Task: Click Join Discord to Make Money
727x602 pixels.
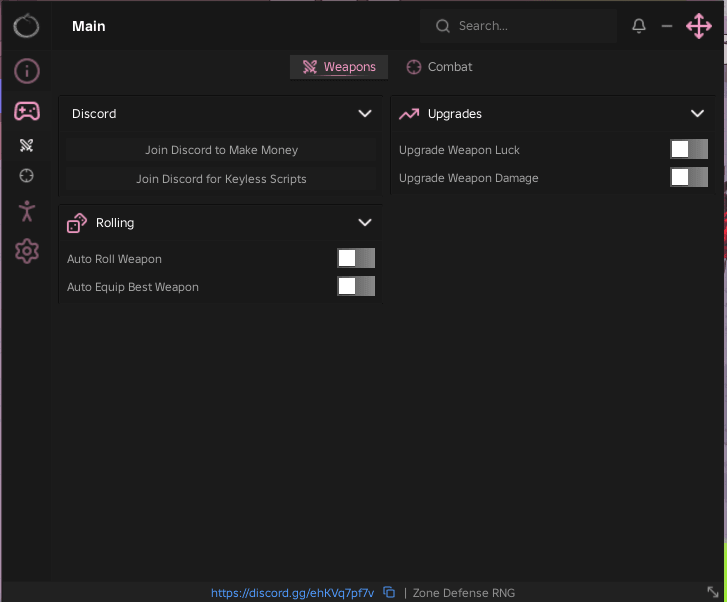Action: 221,150
